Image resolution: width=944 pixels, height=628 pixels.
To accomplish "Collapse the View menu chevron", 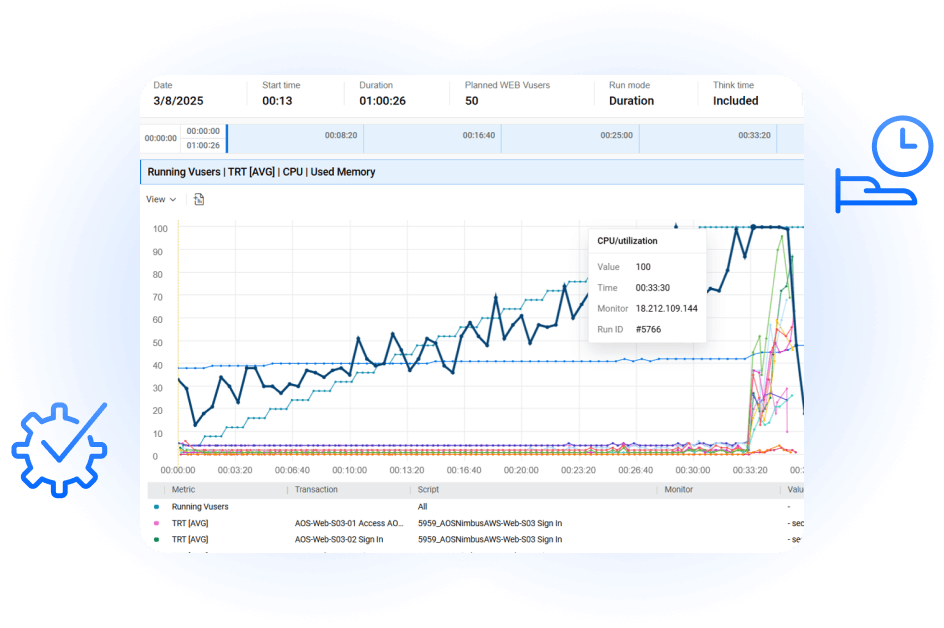I will tap(173, 199).
